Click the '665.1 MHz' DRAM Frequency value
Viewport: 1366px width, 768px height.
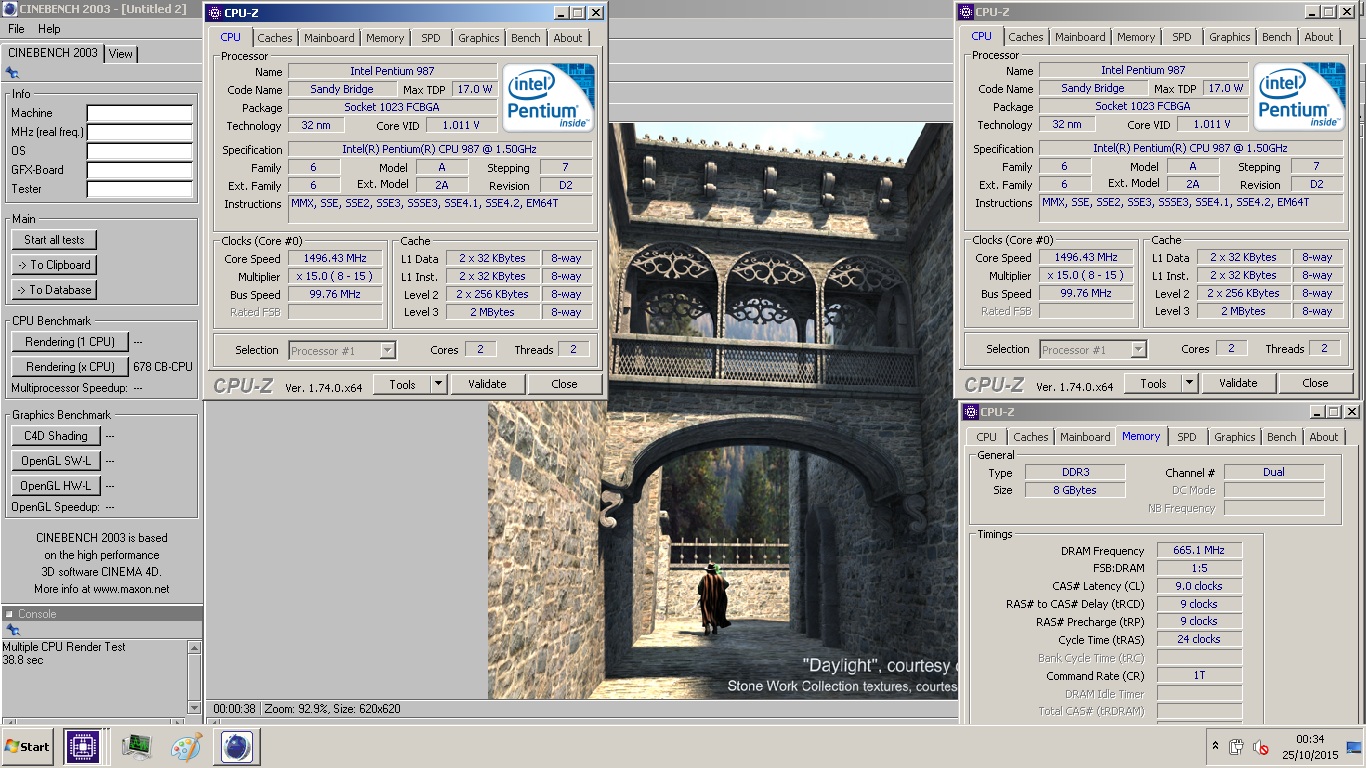point(1199,551)
